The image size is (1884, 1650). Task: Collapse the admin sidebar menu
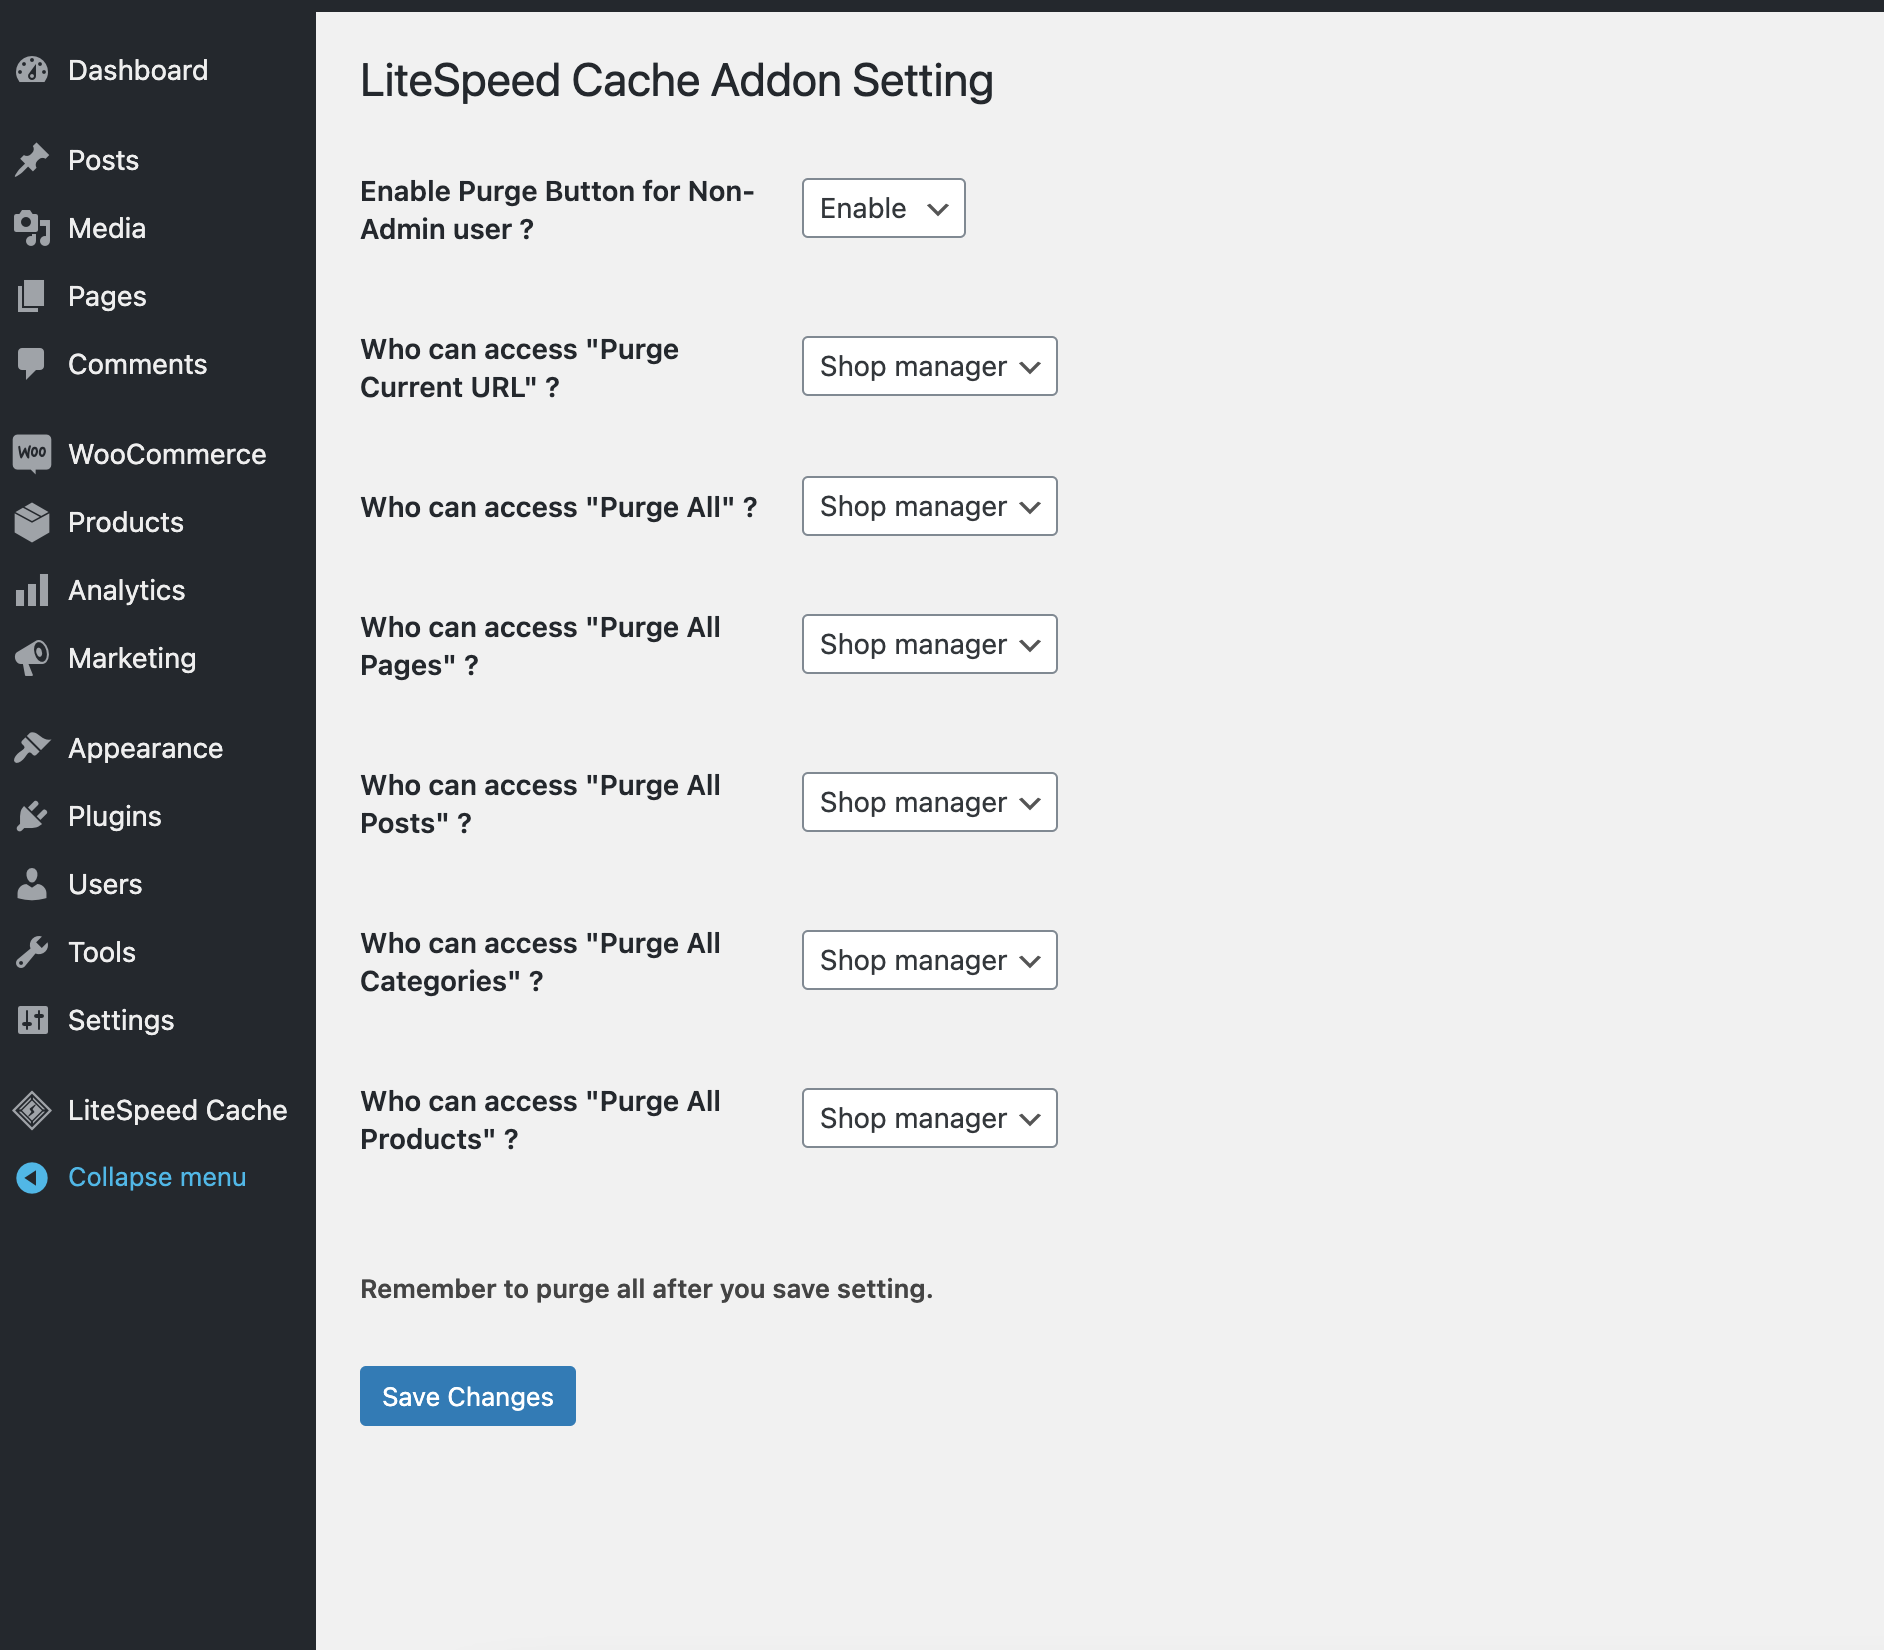[x=156, y=1177]
